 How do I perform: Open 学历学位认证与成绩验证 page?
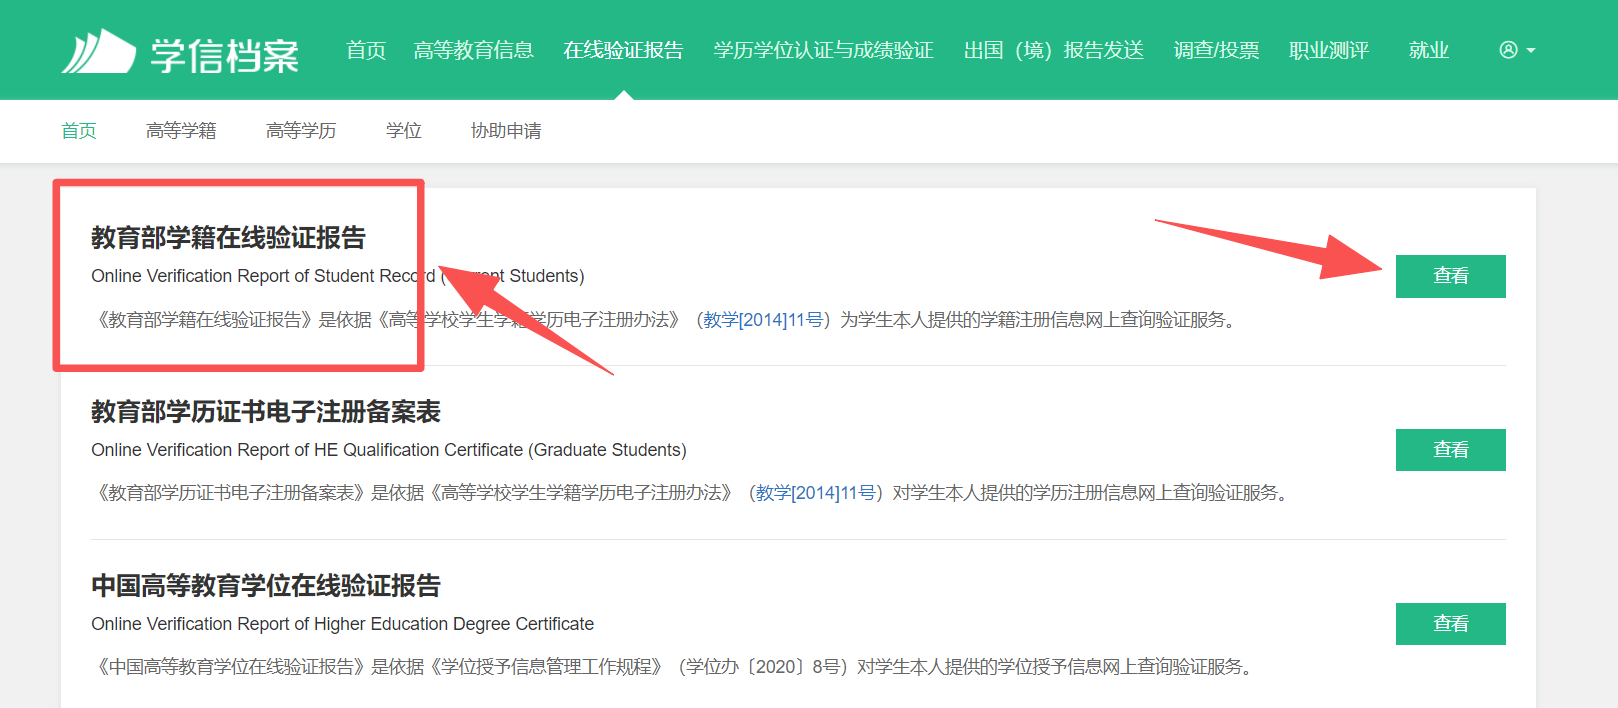[x=824, y=50]
